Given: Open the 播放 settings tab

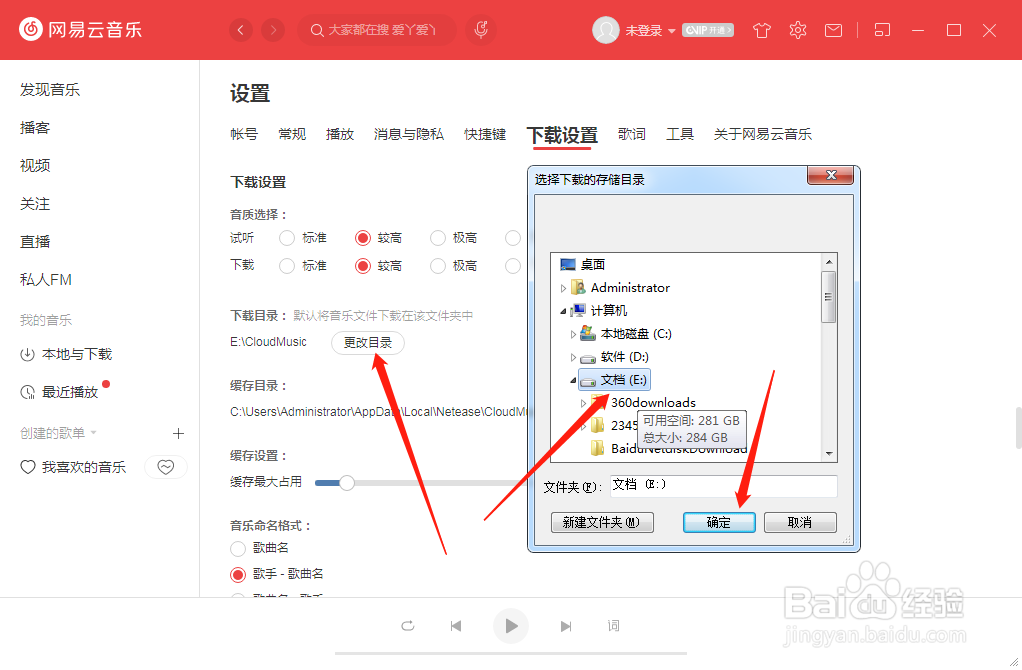Looking at the screenshot, I should 340,134.
